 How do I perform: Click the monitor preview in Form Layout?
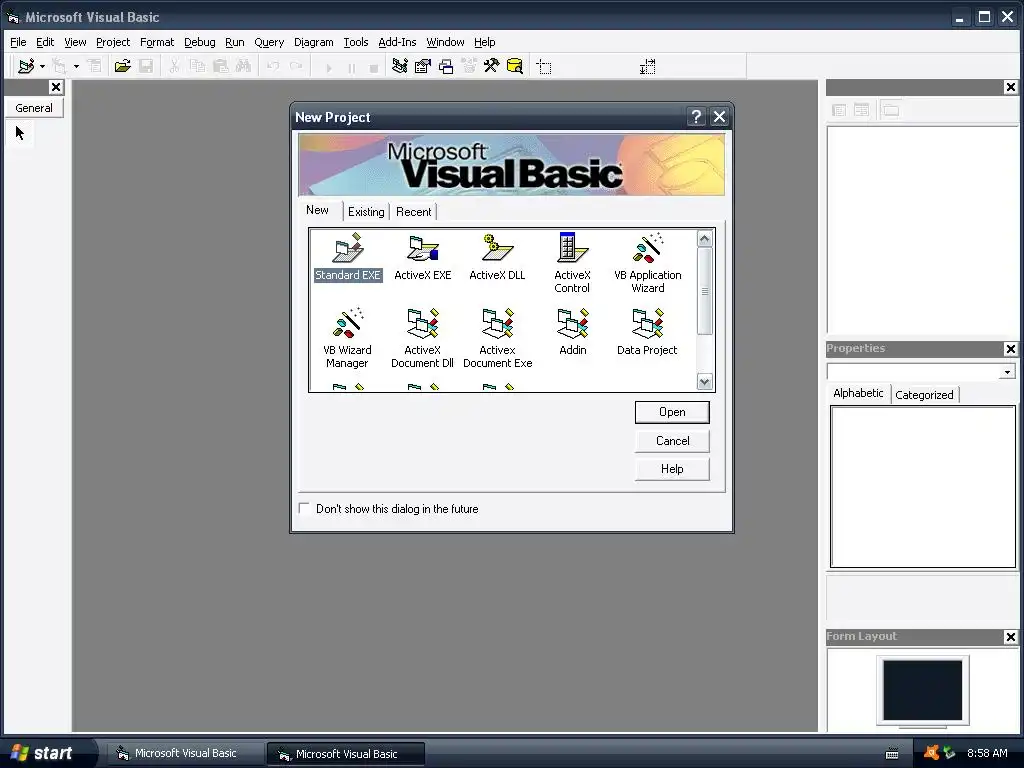923,691
